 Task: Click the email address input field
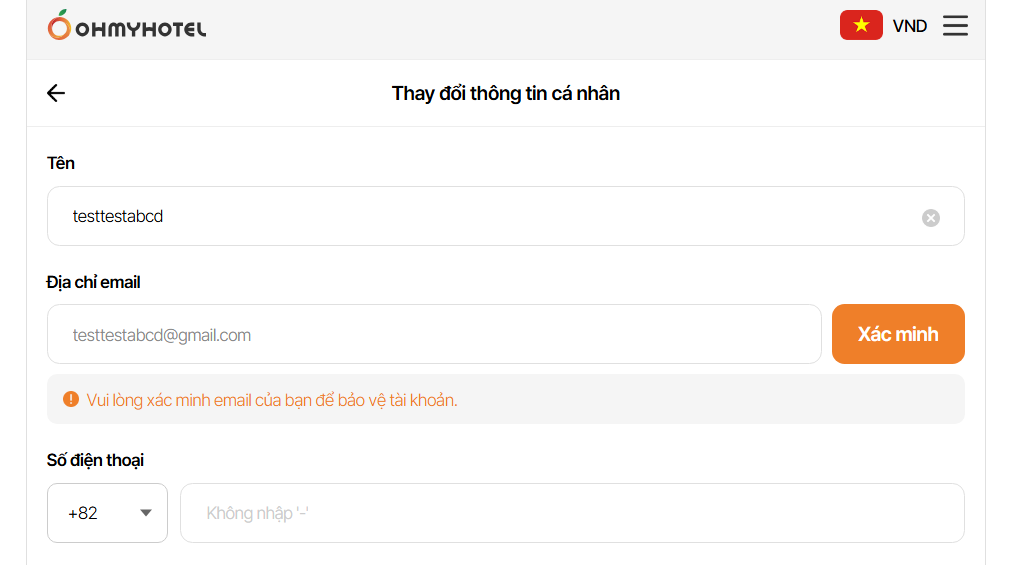point(434,334)
